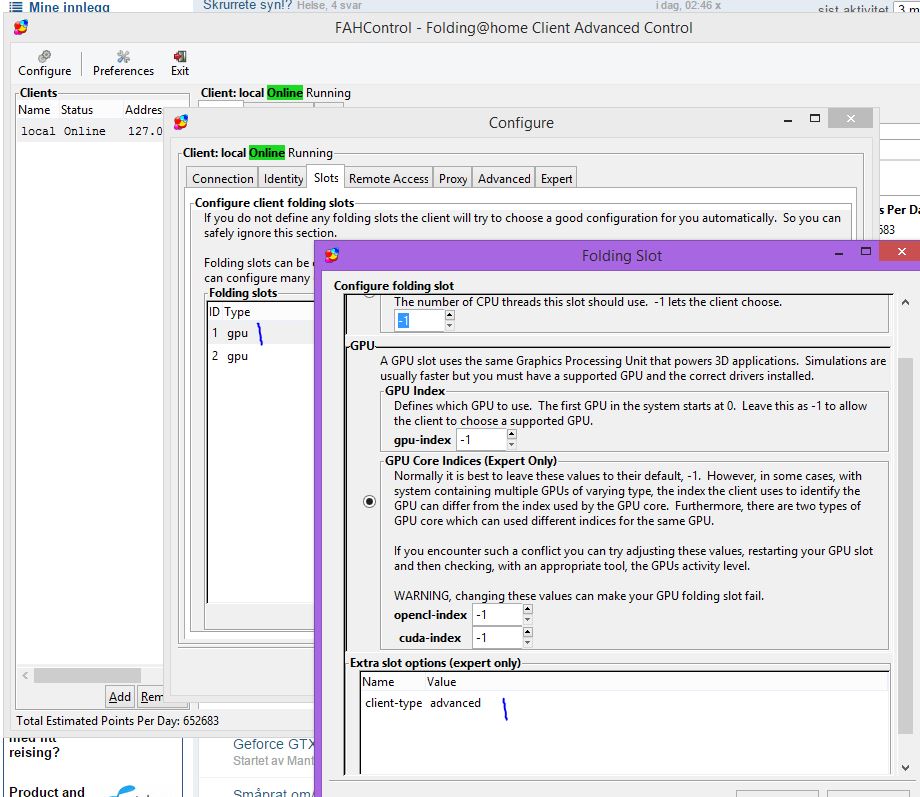This screenshot has width=920, height=797.
Task: Open Preferences in the FAHControl toolbar
Action: [123, 63]
